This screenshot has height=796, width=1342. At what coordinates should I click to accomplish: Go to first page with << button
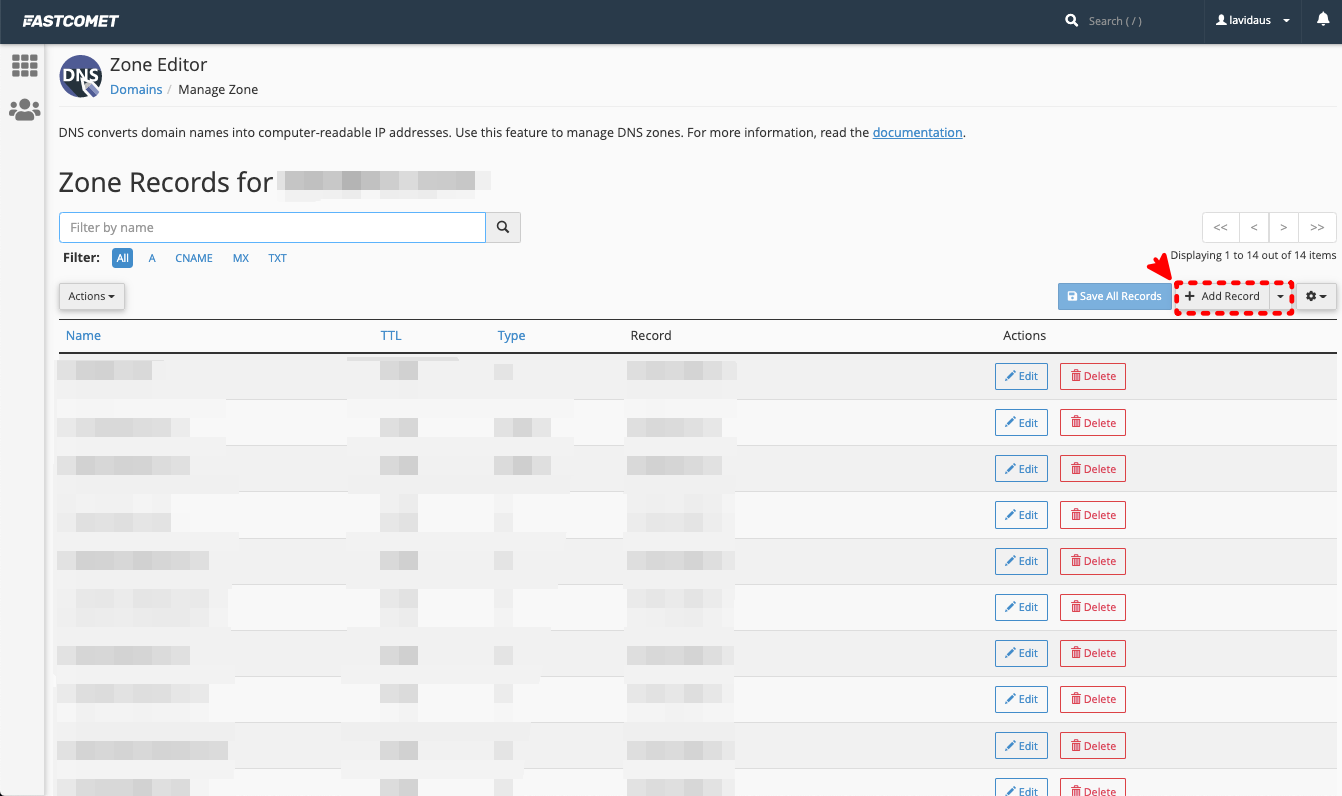coord(1220,227)
